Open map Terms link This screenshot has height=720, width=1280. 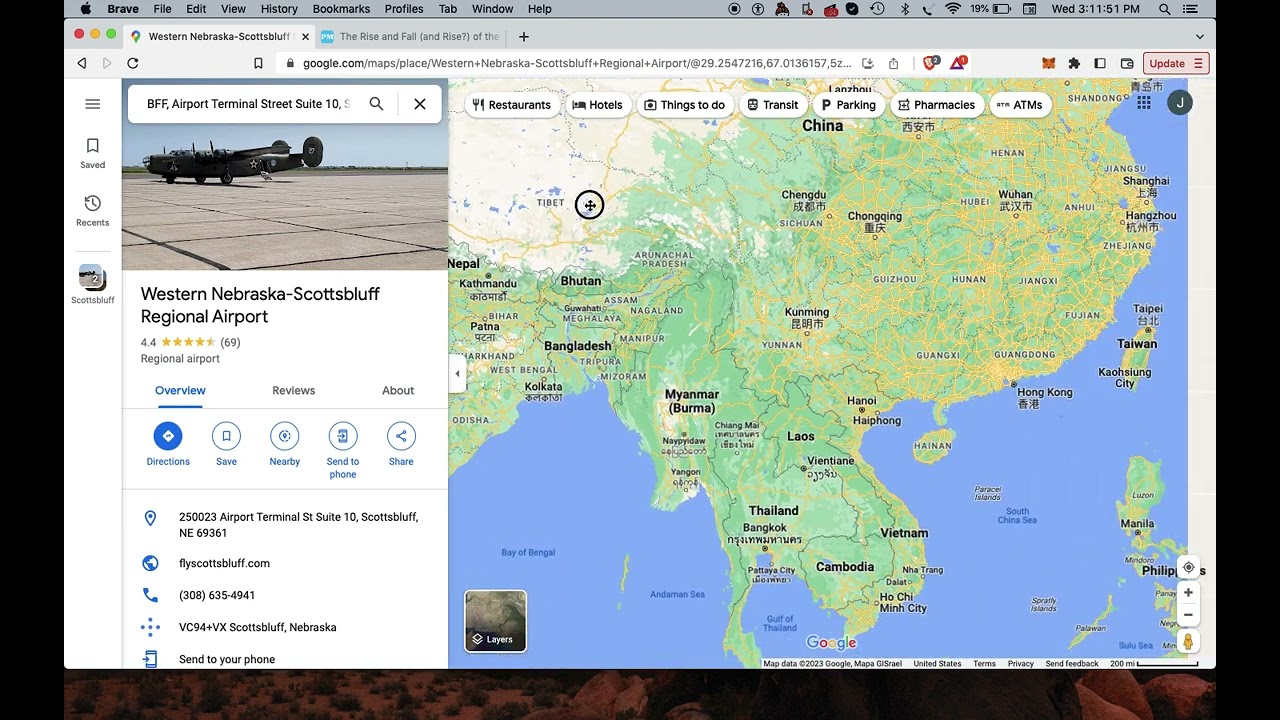tap(985, 664)
